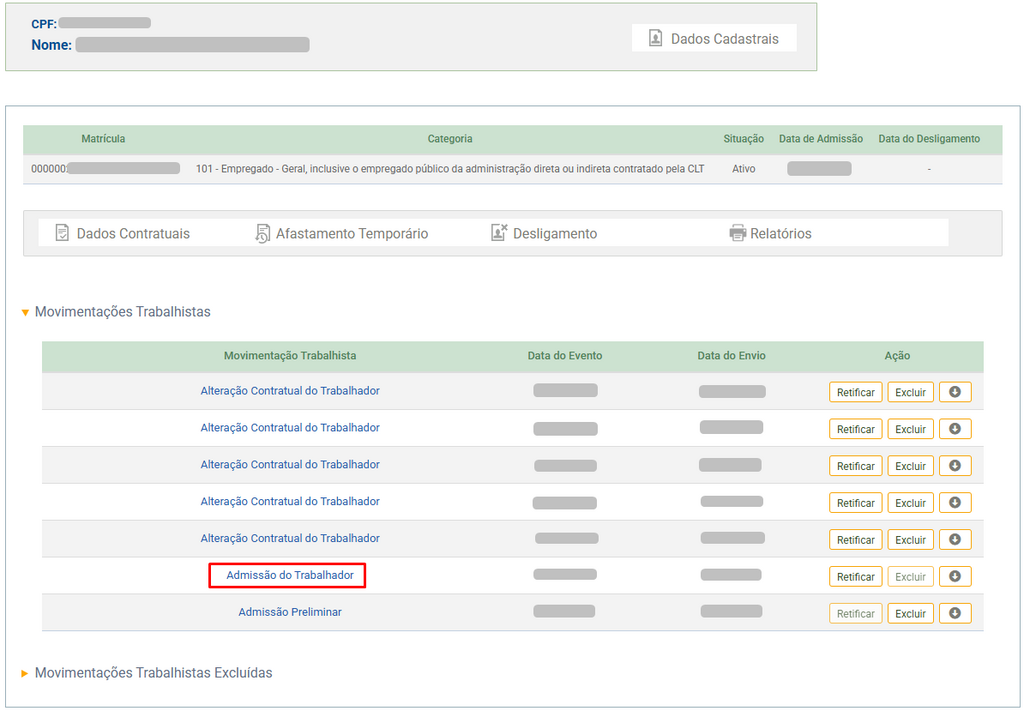Click the Dados Contratuais document icon
Viewport: 1024px width, 711px height.
pyautogui.click(x=62, y=233)
